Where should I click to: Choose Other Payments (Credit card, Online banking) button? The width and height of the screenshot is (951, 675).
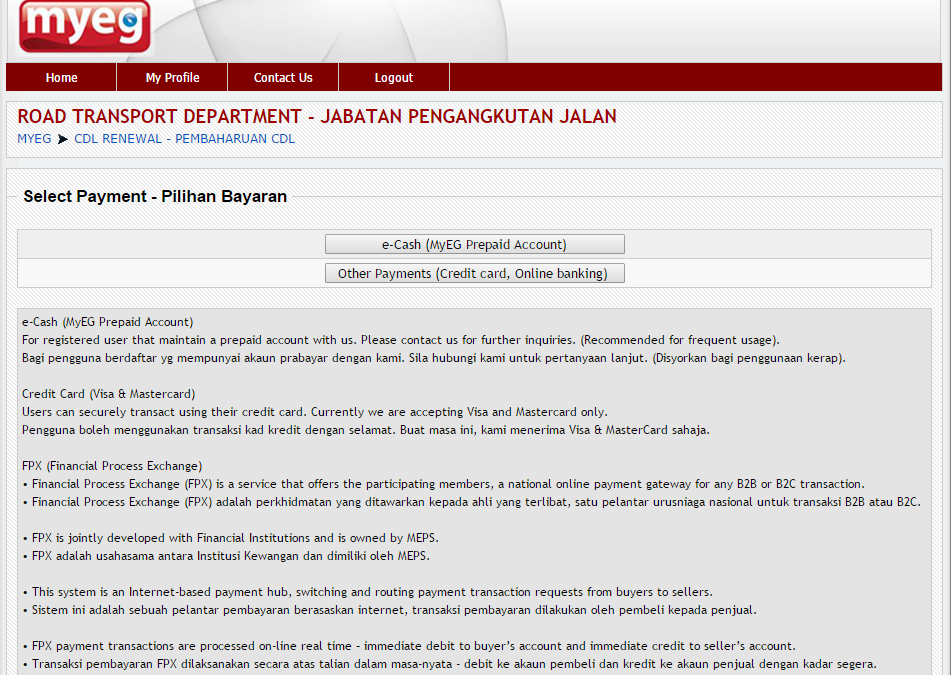pyautogui.click(x=474, y=274)
